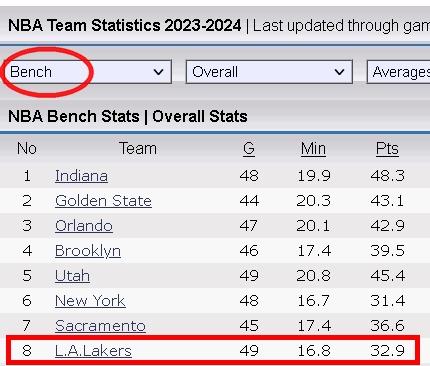
Task: Open the Indiana team link
Action: tap(81, 176)
